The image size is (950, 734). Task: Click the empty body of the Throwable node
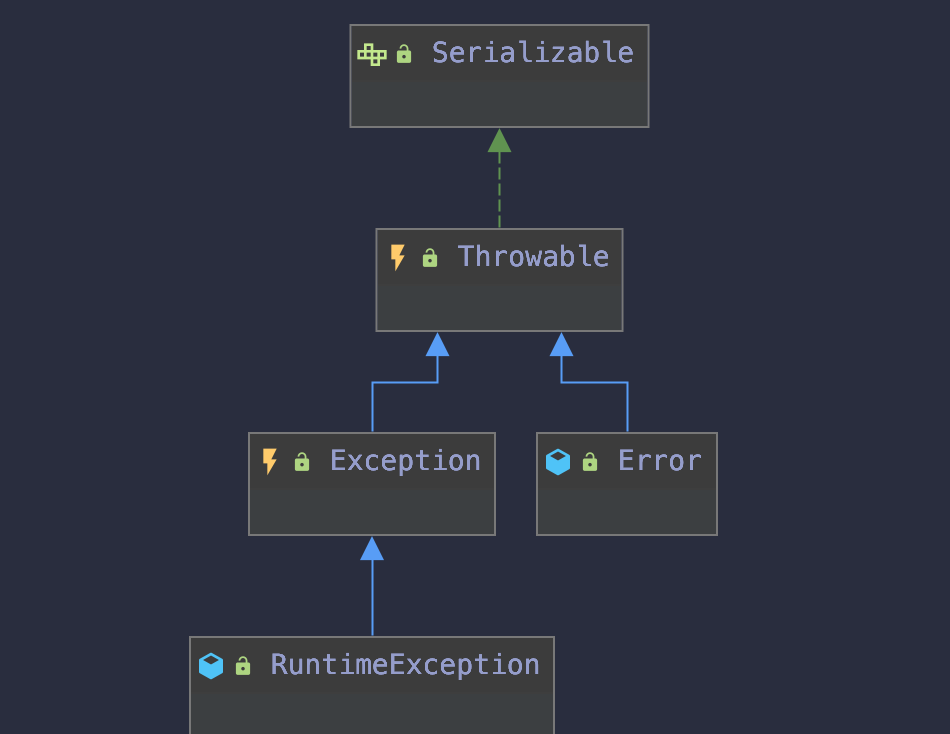499,303
